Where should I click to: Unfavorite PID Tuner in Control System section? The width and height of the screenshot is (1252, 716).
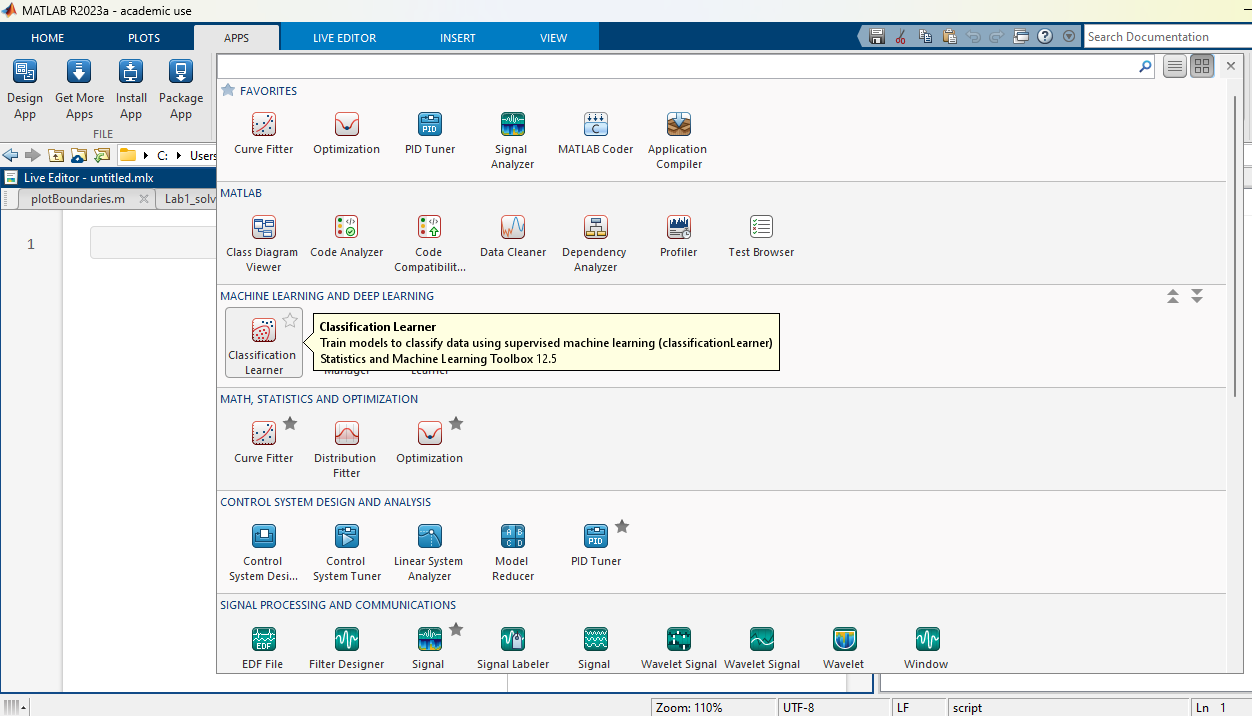[x=622, y=527]
